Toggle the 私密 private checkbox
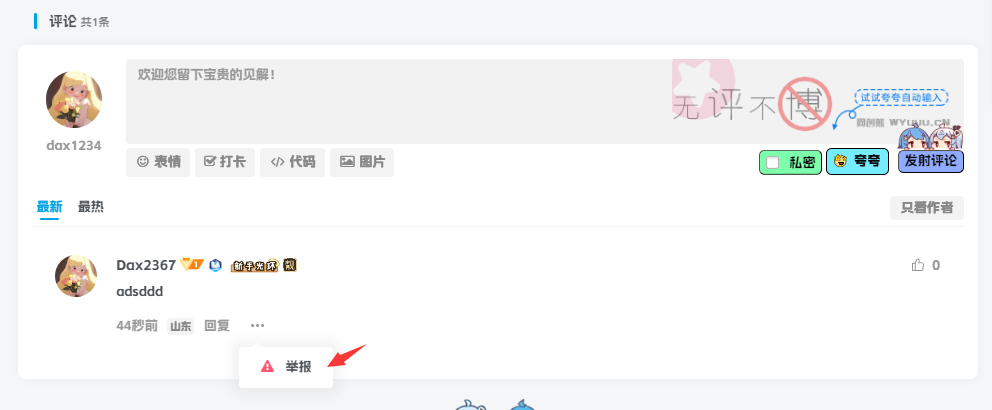Image resolution: width=992 pixels, height=410 pixels. coord(772,163)
